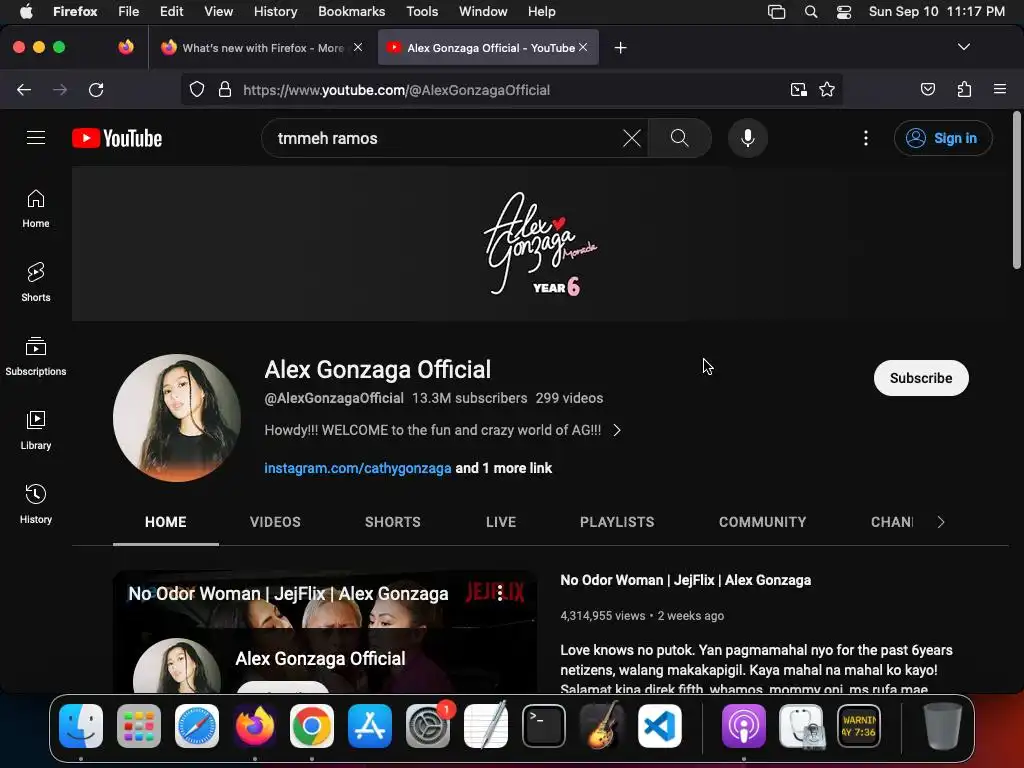Click the @AlexGonzagaOfficial handle
This screenshot has height=768, width=1024.
point(334,398)
